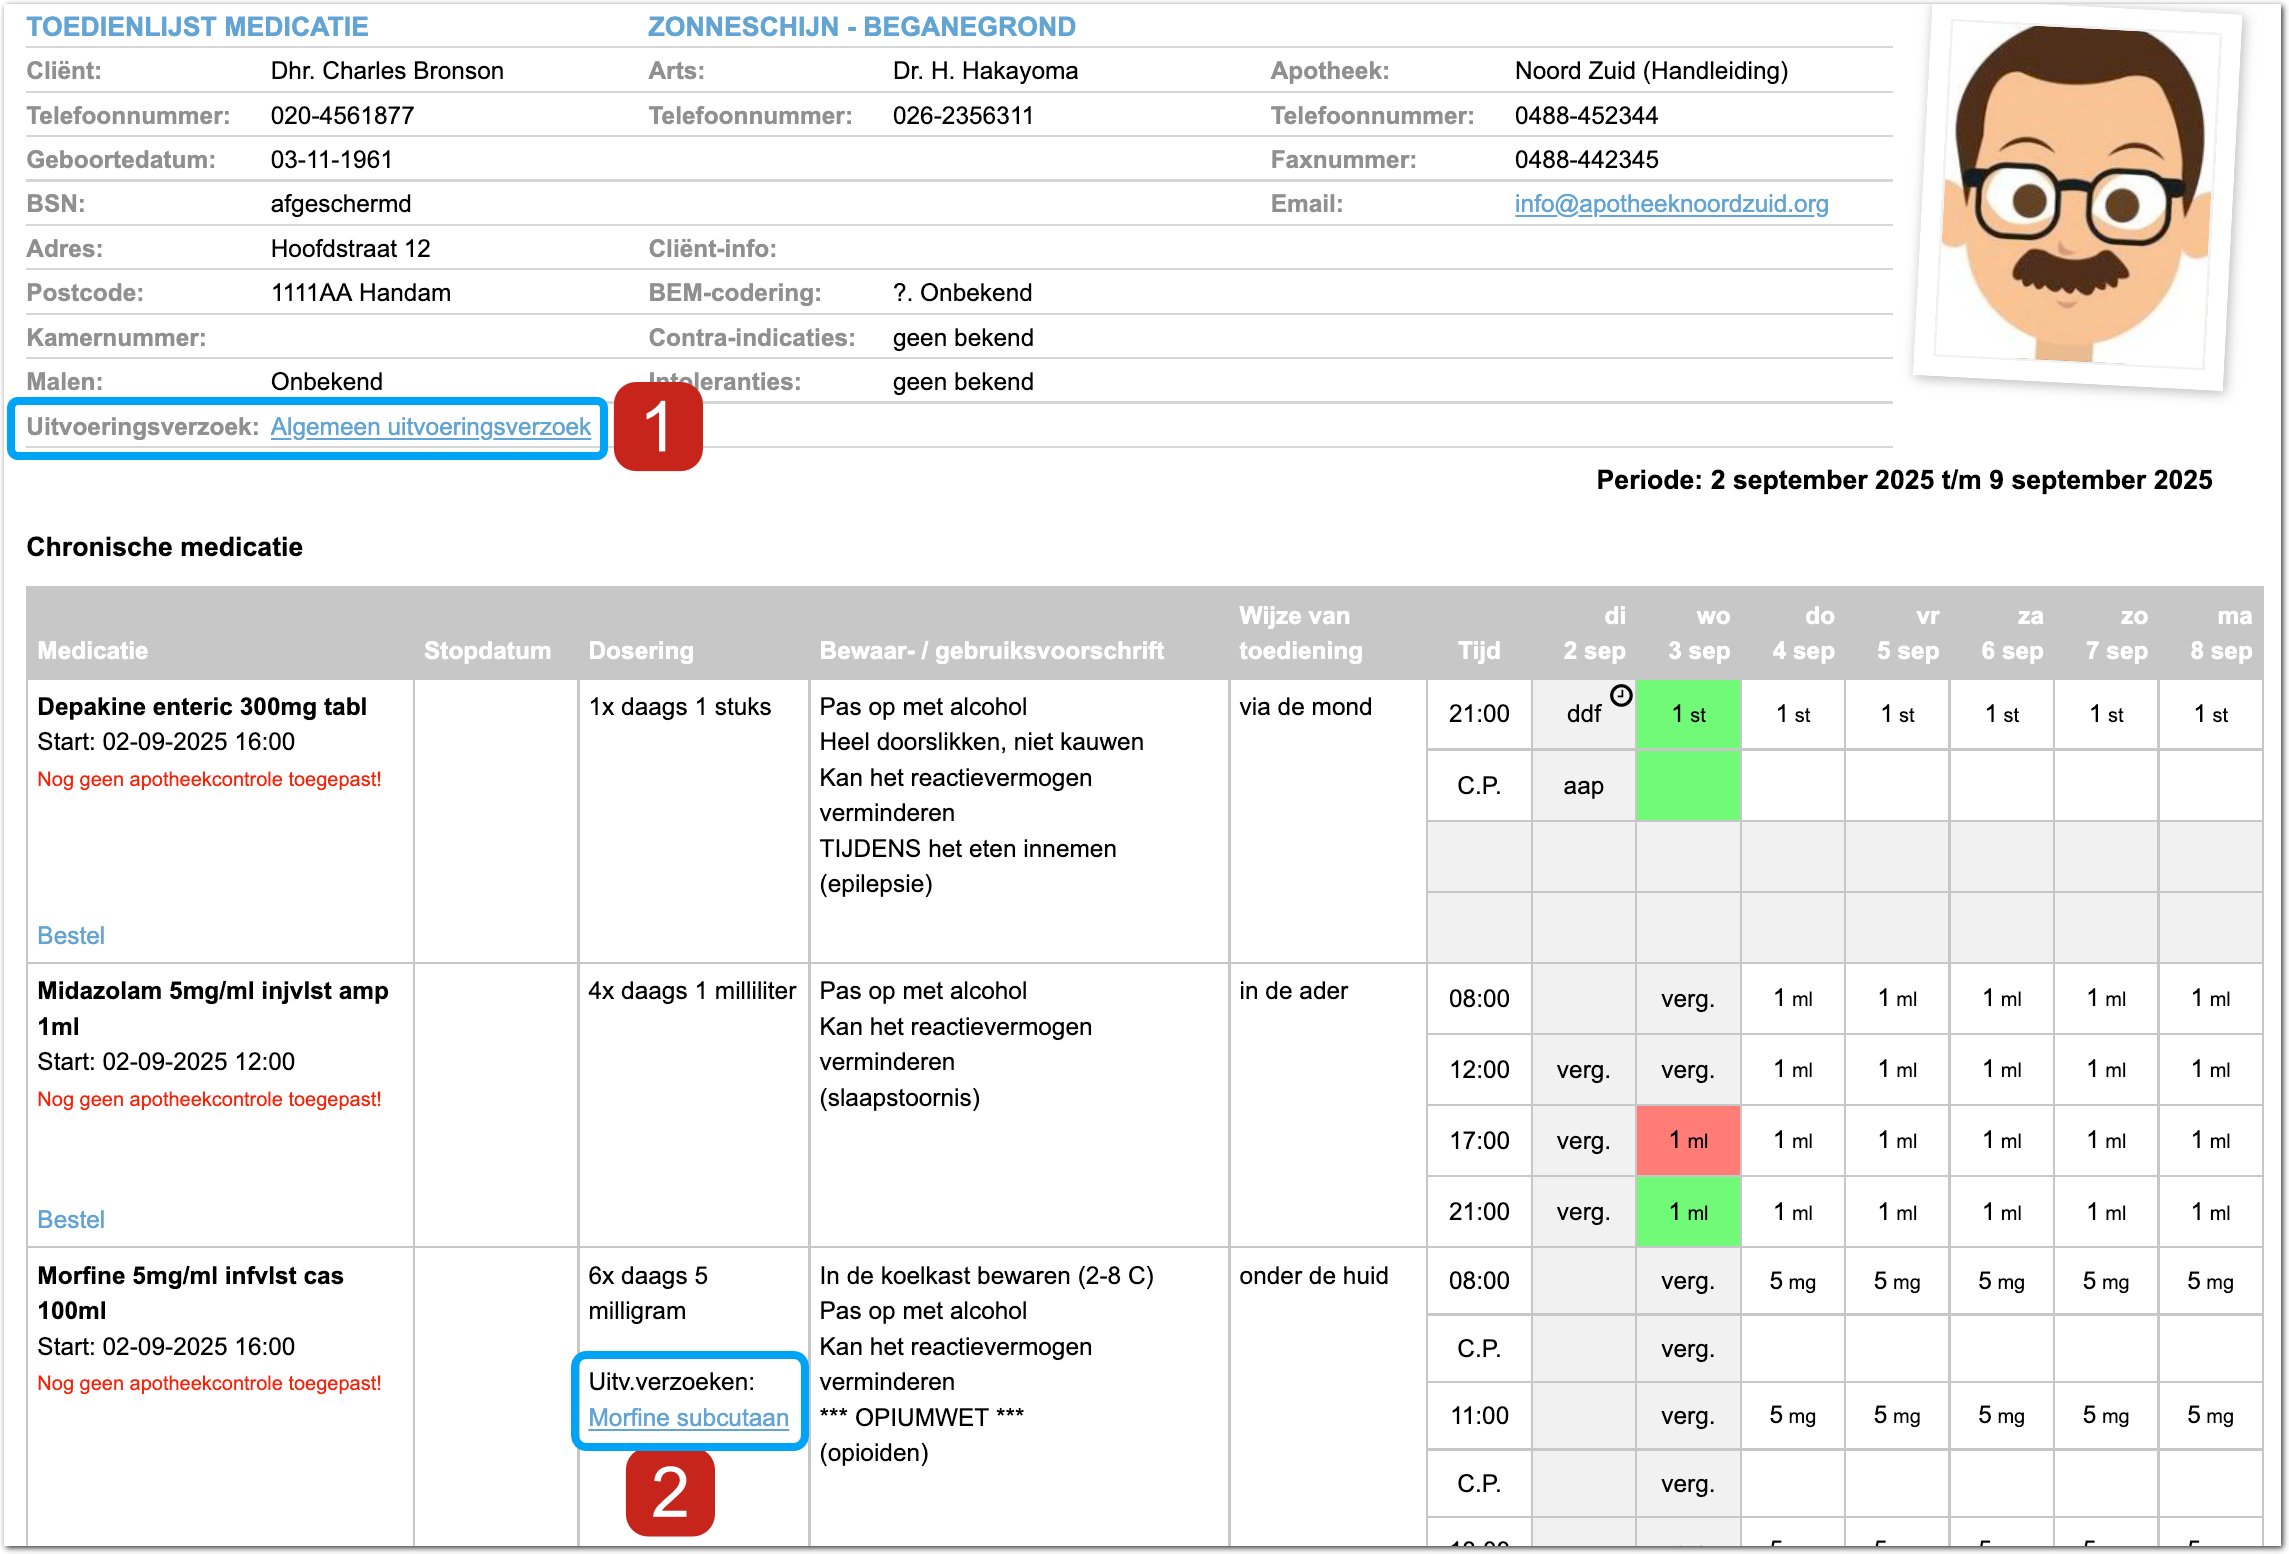This screenshot has height=1554, width=2289.
Task: Select the green 1 st cell for 3 sep
Action: (1688, 714)
